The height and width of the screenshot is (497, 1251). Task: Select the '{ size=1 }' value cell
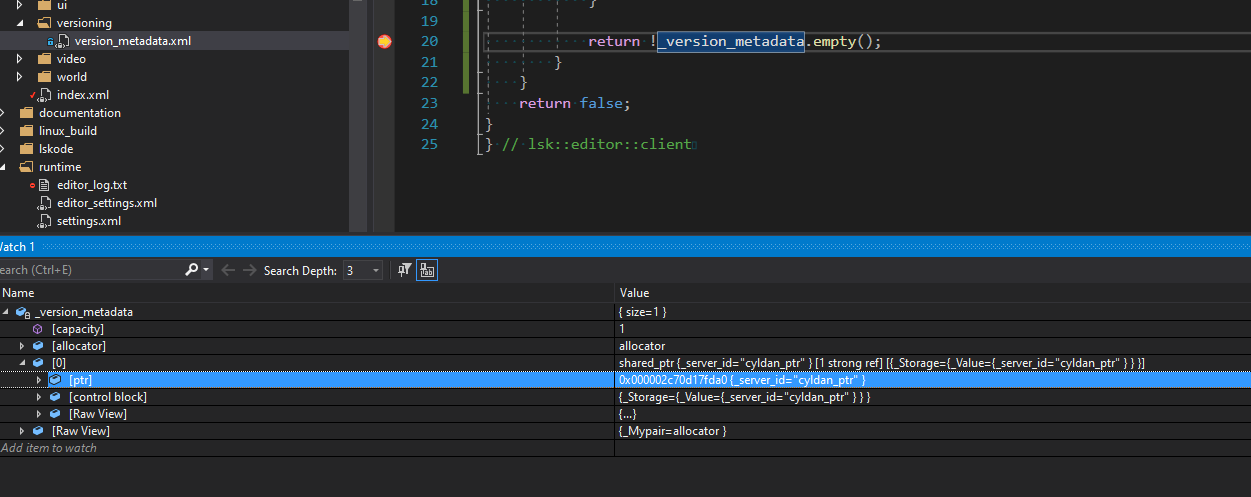[x=643, y=312]
